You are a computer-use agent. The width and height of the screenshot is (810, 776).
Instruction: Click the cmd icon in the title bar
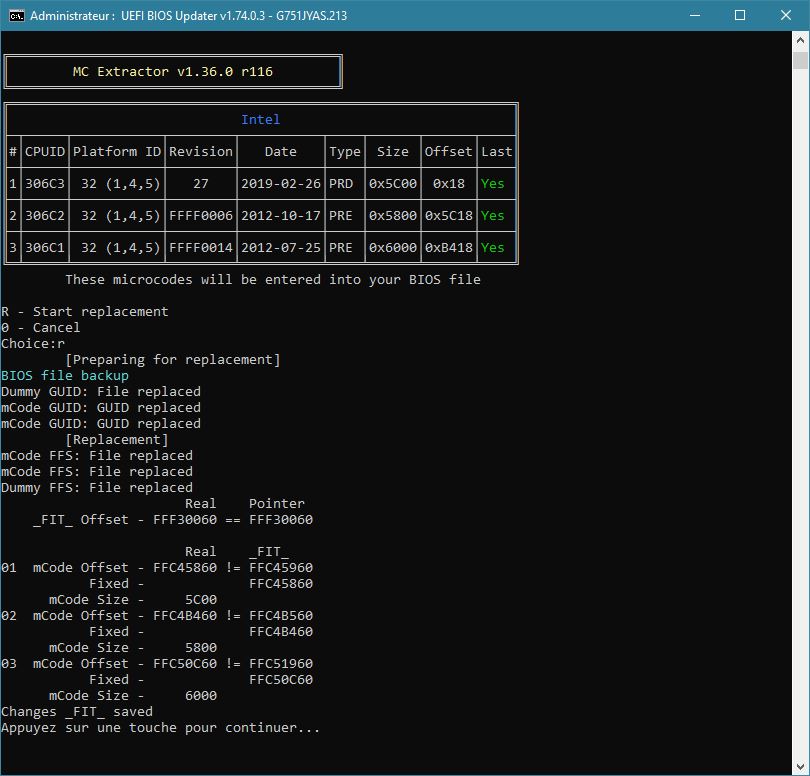[17, 15]
